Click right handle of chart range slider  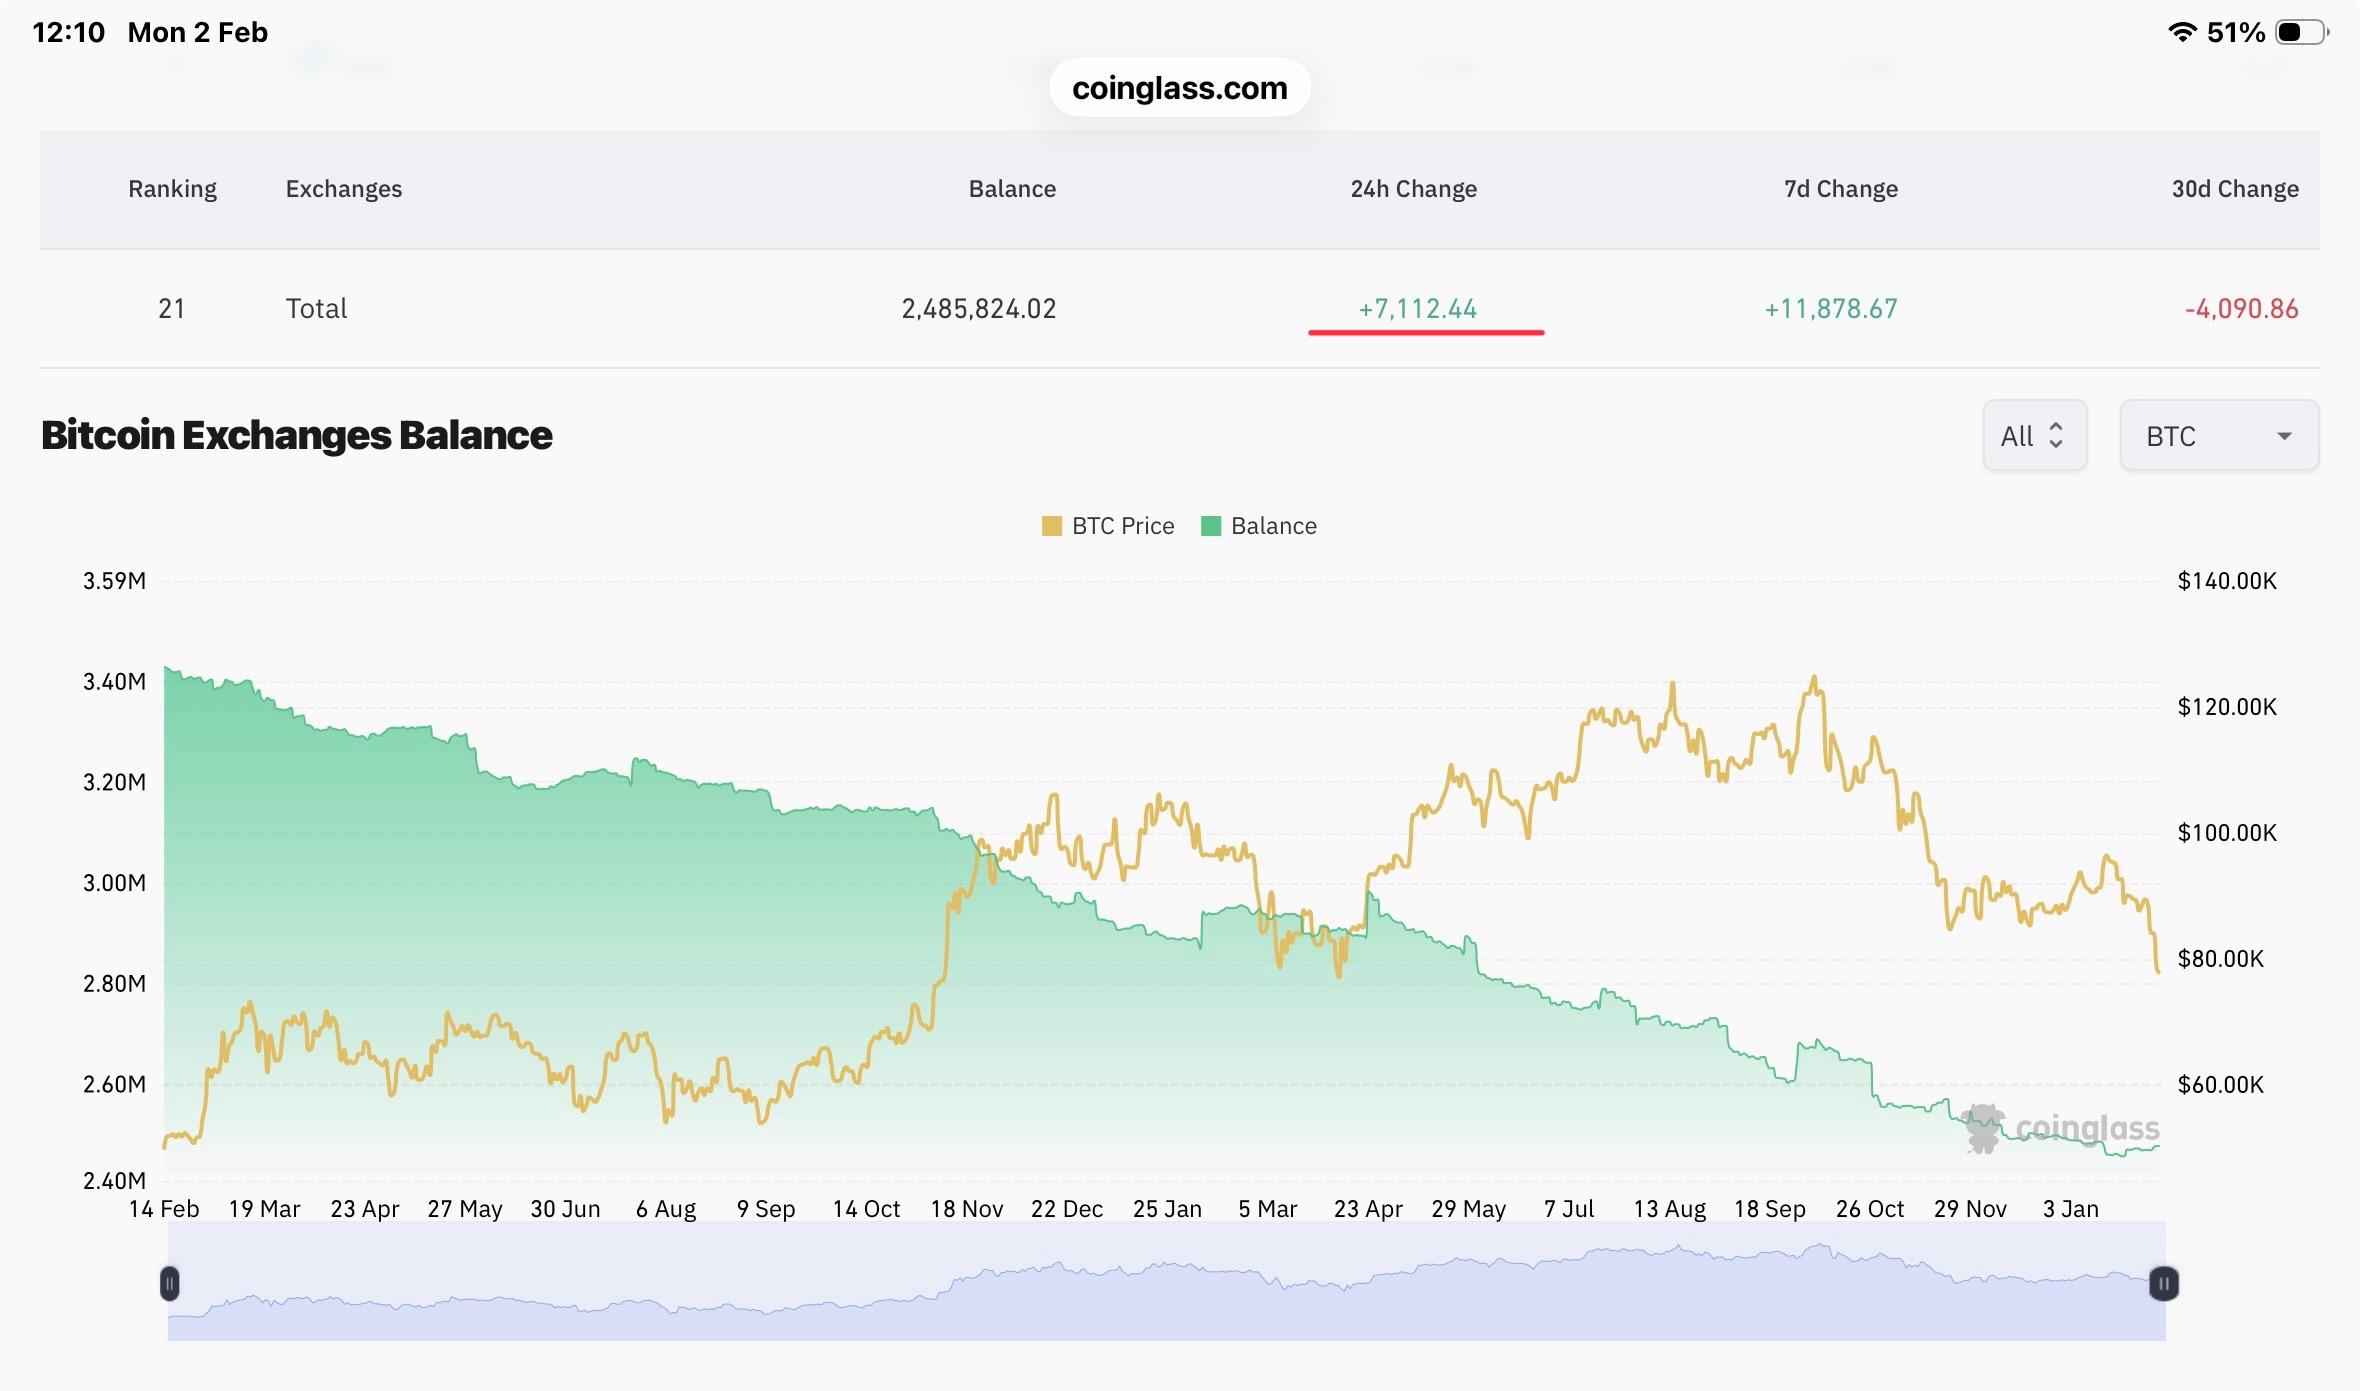click(2163, 1283)
